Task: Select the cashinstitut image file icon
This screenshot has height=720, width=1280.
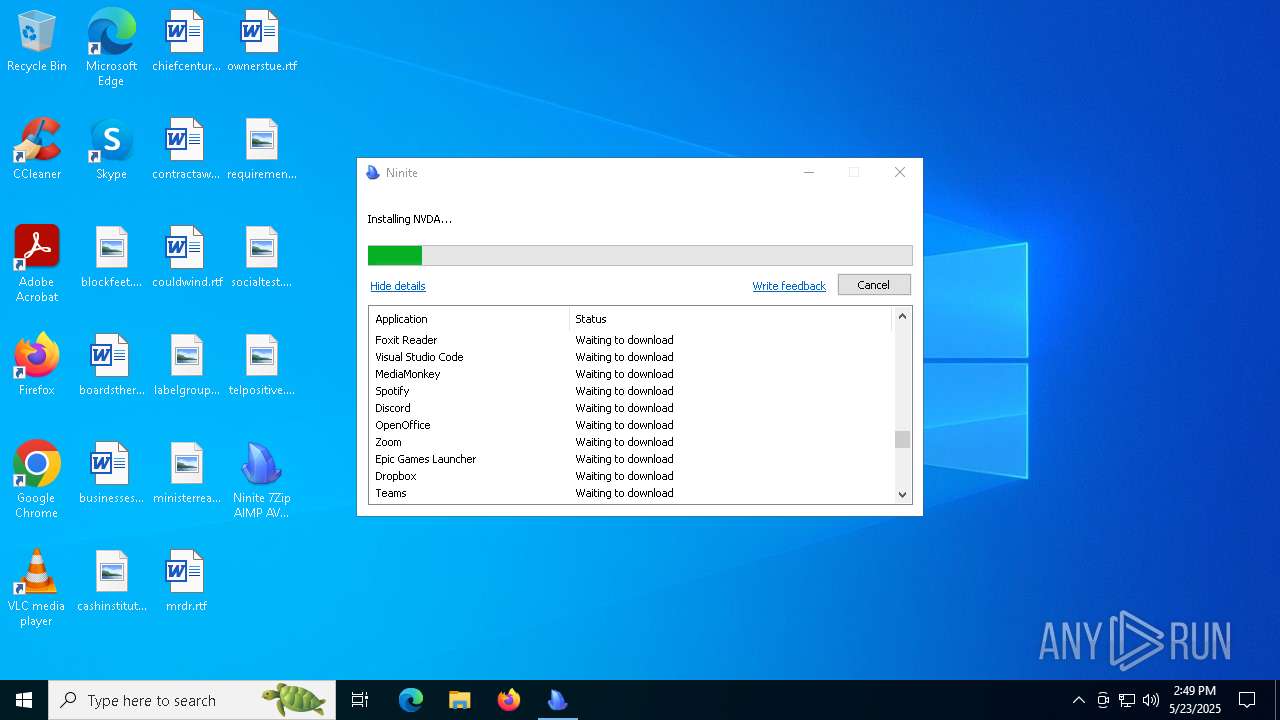Action: [x=111, y=582]
